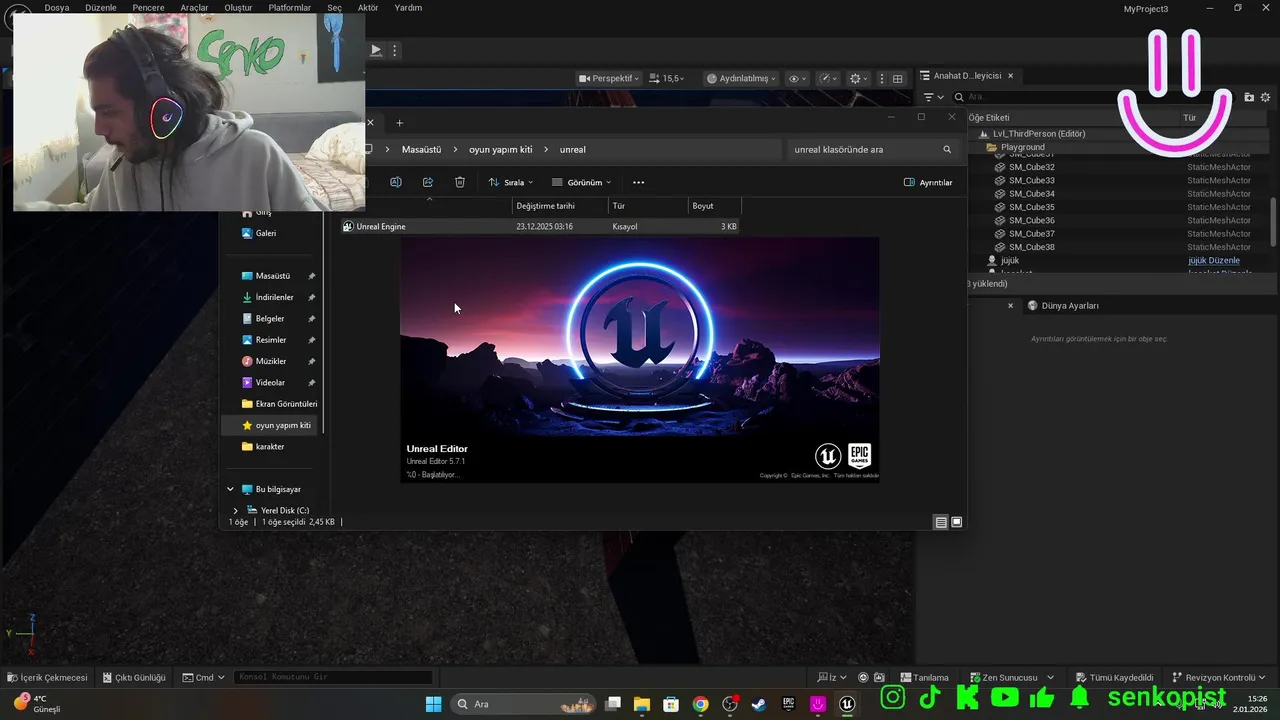Image resolution: width=1280 pixels, height=720 pixels.
Task: Toggle the Ayrıntılar details pane
Action: click(928, 182)
